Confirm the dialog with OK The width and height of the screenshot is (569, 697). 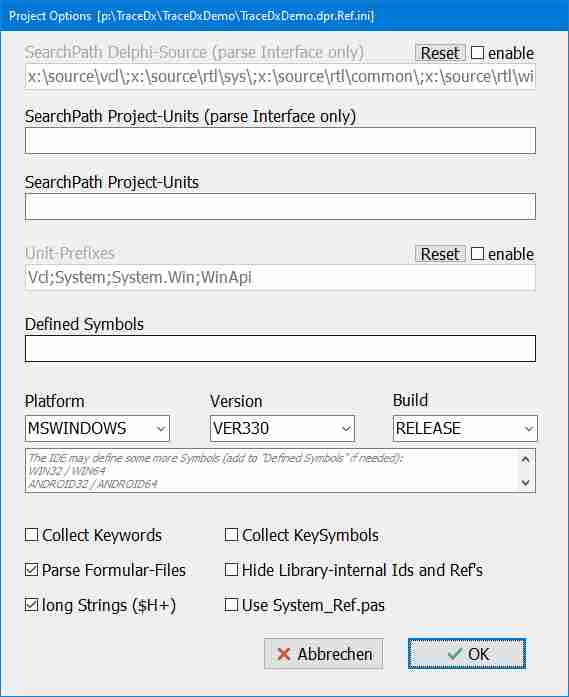click(467, 654)
